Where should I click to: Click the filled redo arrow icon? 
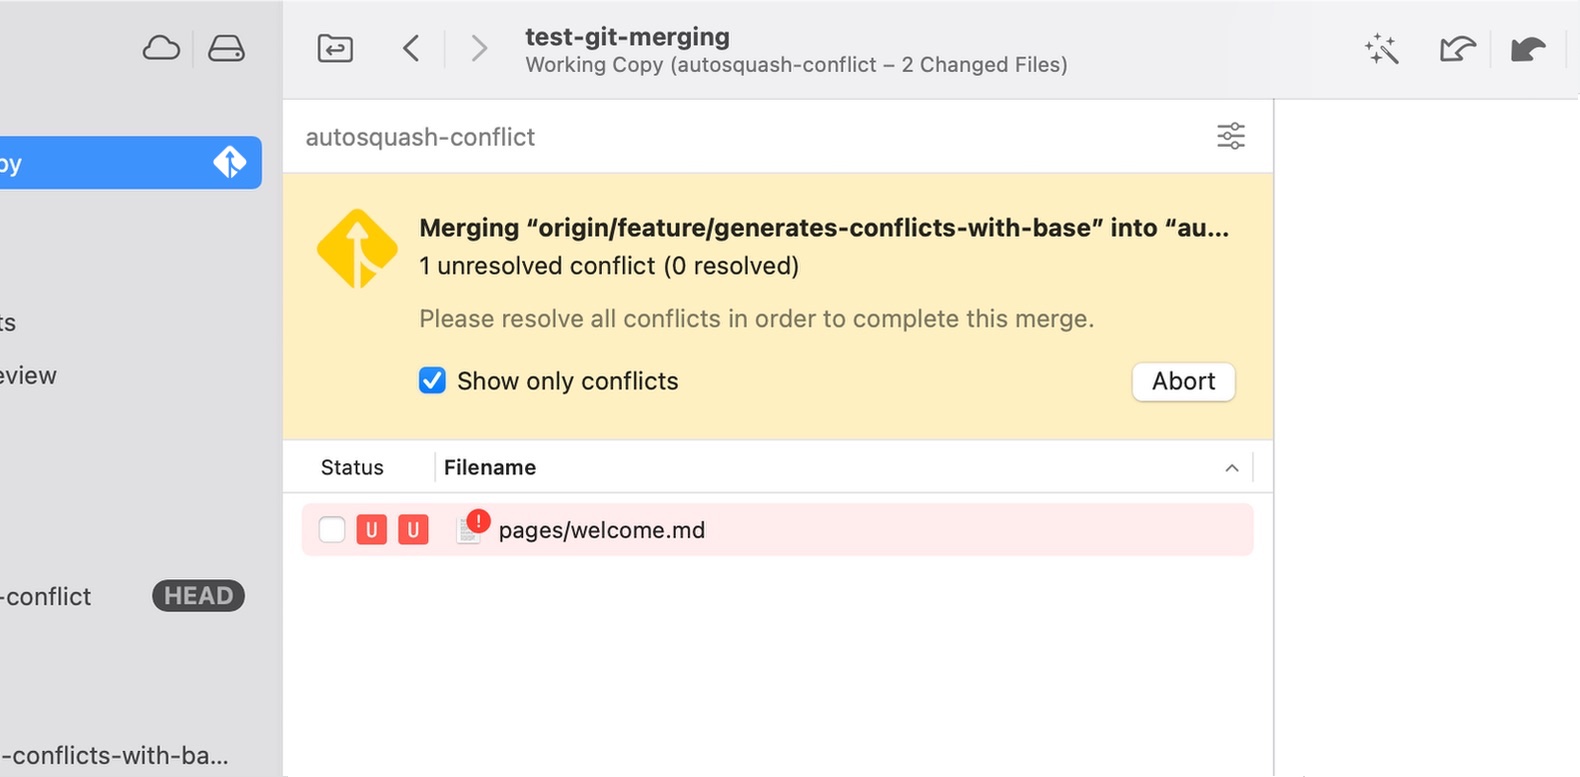pos(1527,49)
